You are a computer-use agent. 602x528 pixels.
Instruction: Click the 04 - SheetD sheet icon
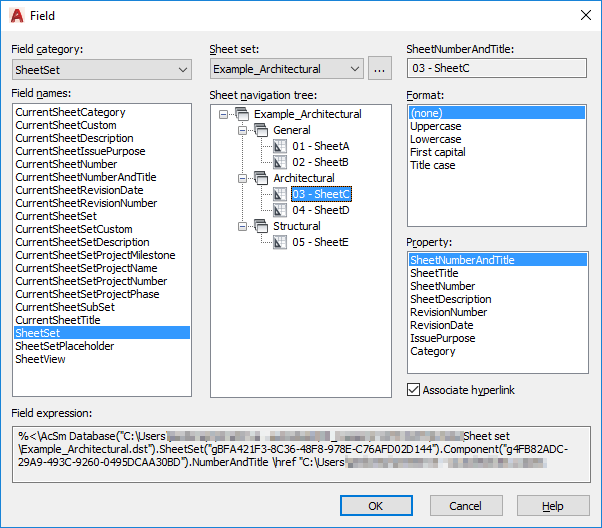point(280,210)
